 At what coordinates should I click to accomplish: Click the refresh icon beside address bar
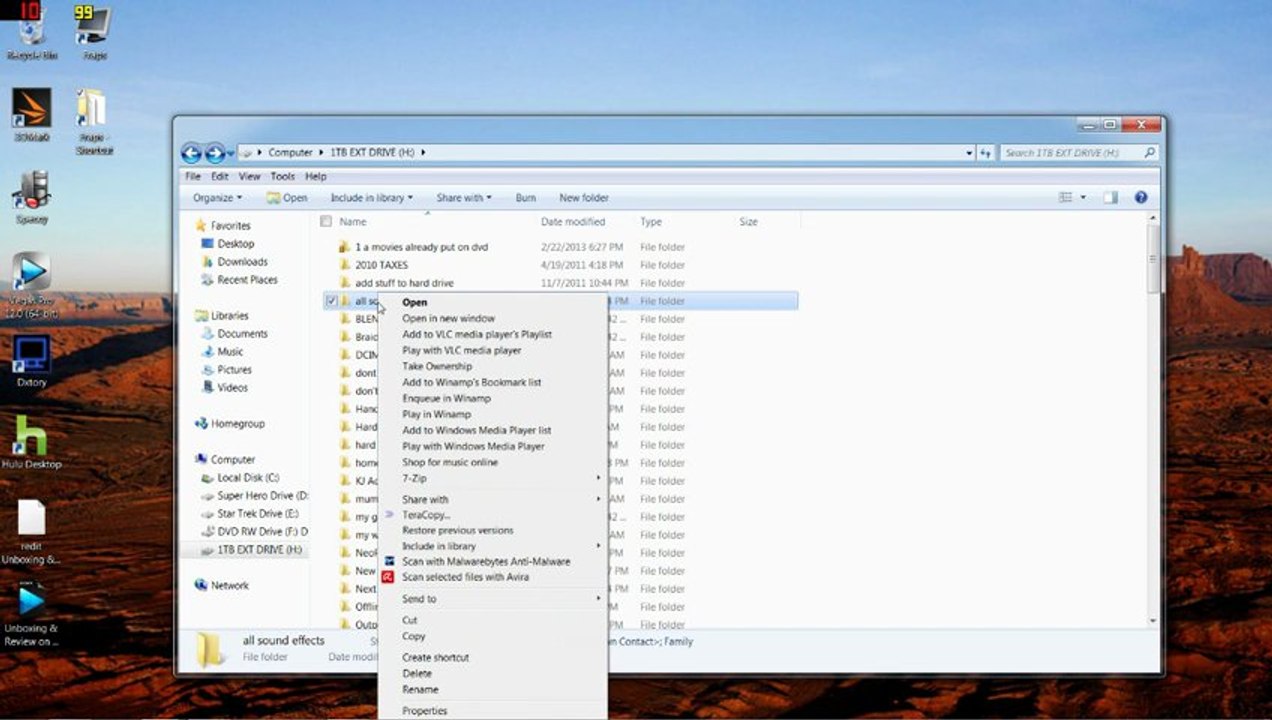click(986, 153)
